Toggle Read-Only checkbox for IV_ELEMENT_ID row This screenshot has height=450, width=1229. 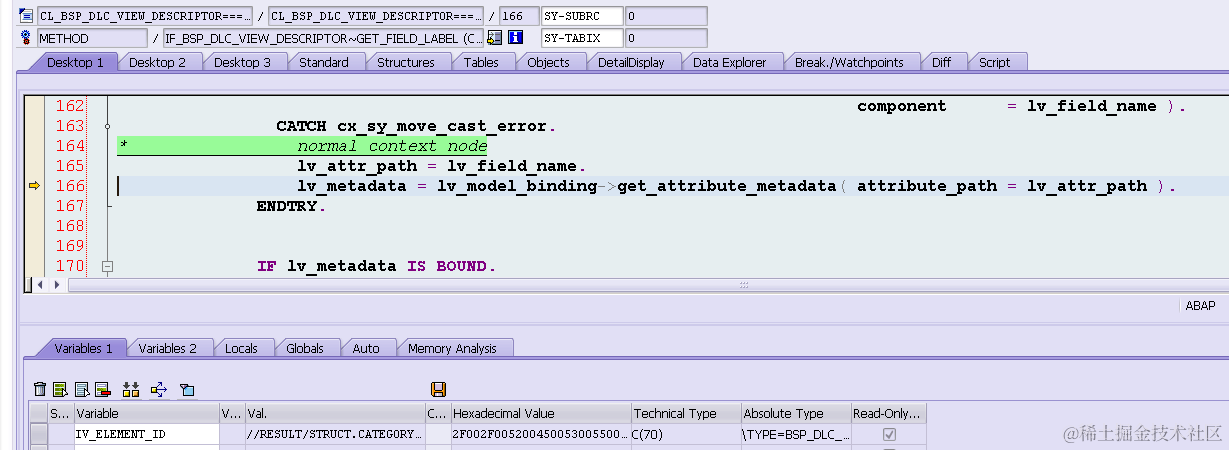coord(889,434)
